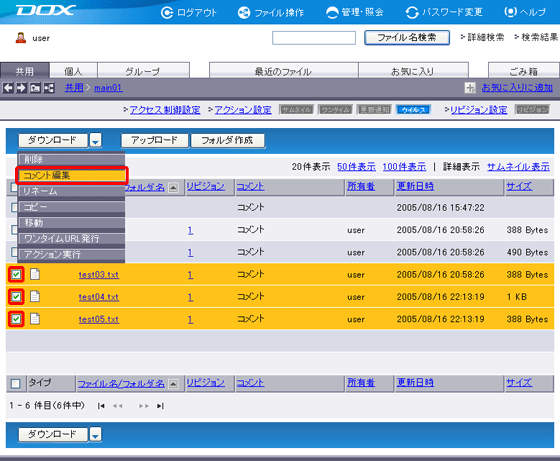Select アクション実行 menu entry
Screen dimensions: 560x461
point(71,254)
